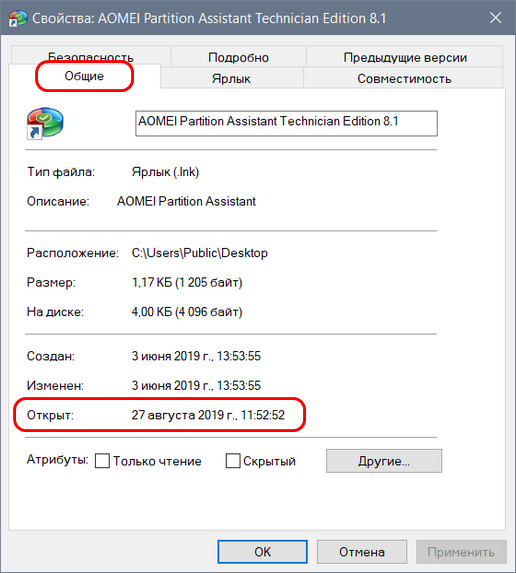This screenshot has height=573, width=516.
Task: Click the shortcut name text field
Action: pyautogui.click(x=286, y=124)
